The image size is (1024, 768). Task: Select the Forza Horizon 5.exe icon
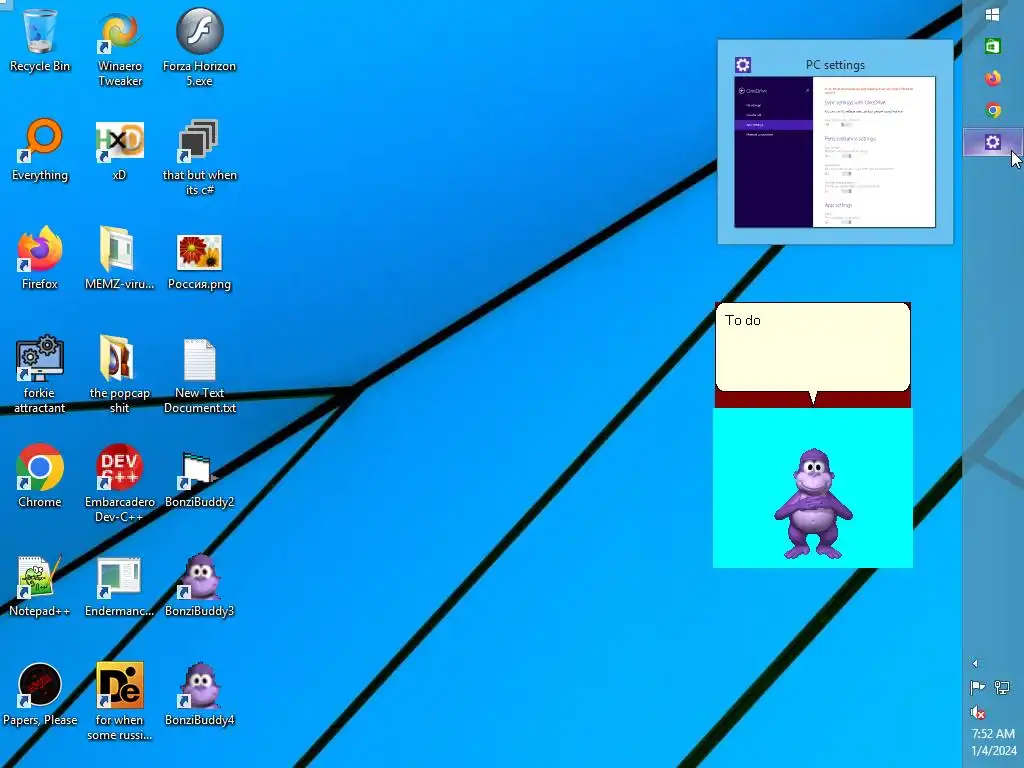199,48
